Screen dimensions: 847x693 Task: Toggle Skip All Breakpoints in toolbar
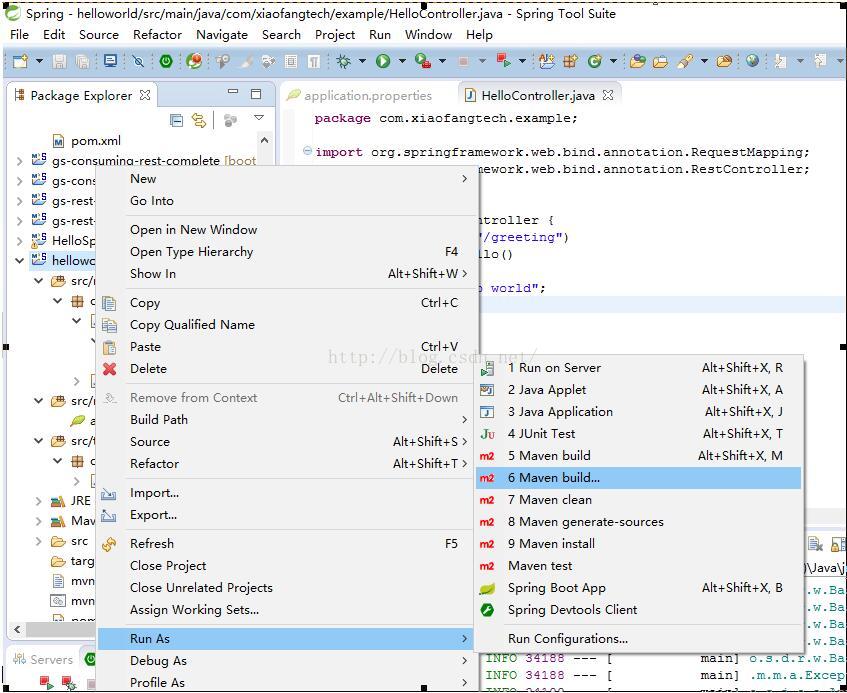[x=138, y=61]
